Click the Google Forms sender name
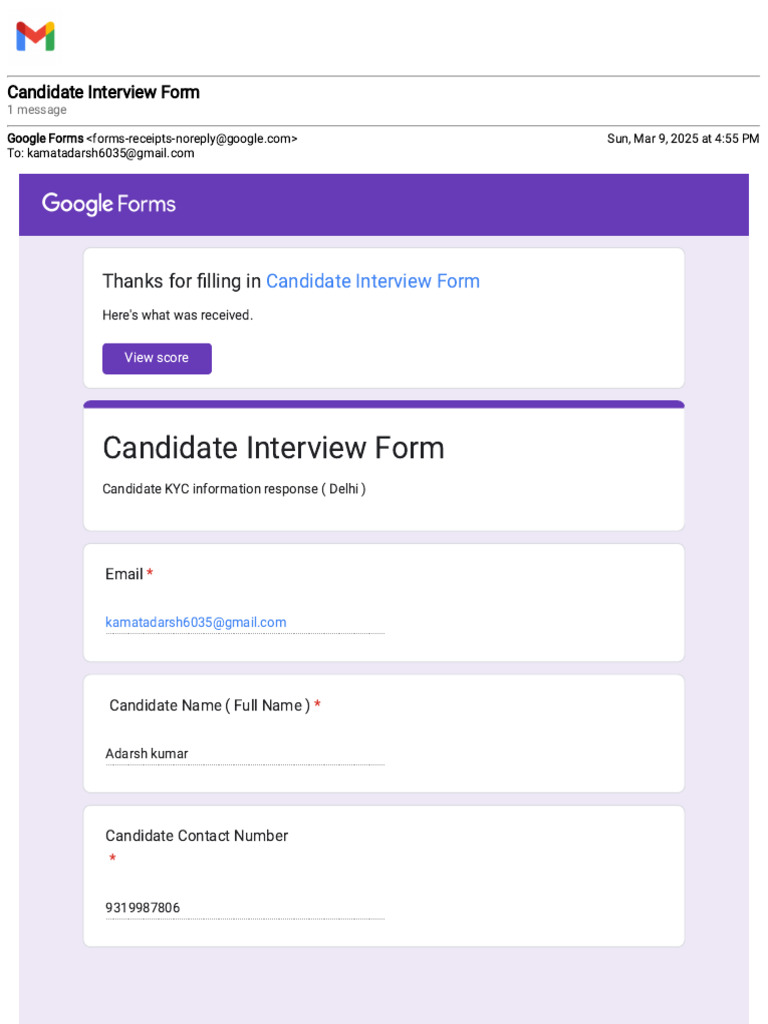The height and width of the screenshot is (1024, 768). tap(45, 139)
